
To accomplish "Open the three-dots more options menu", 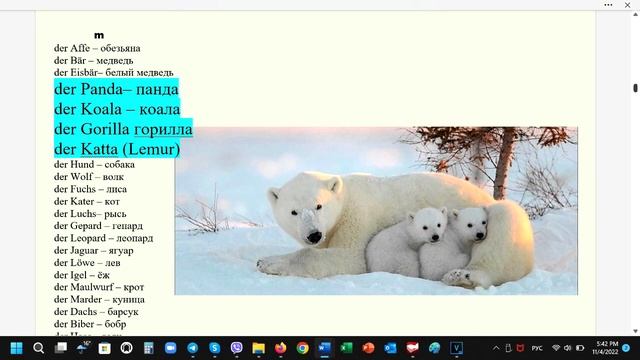I will (x=608, y=5).
